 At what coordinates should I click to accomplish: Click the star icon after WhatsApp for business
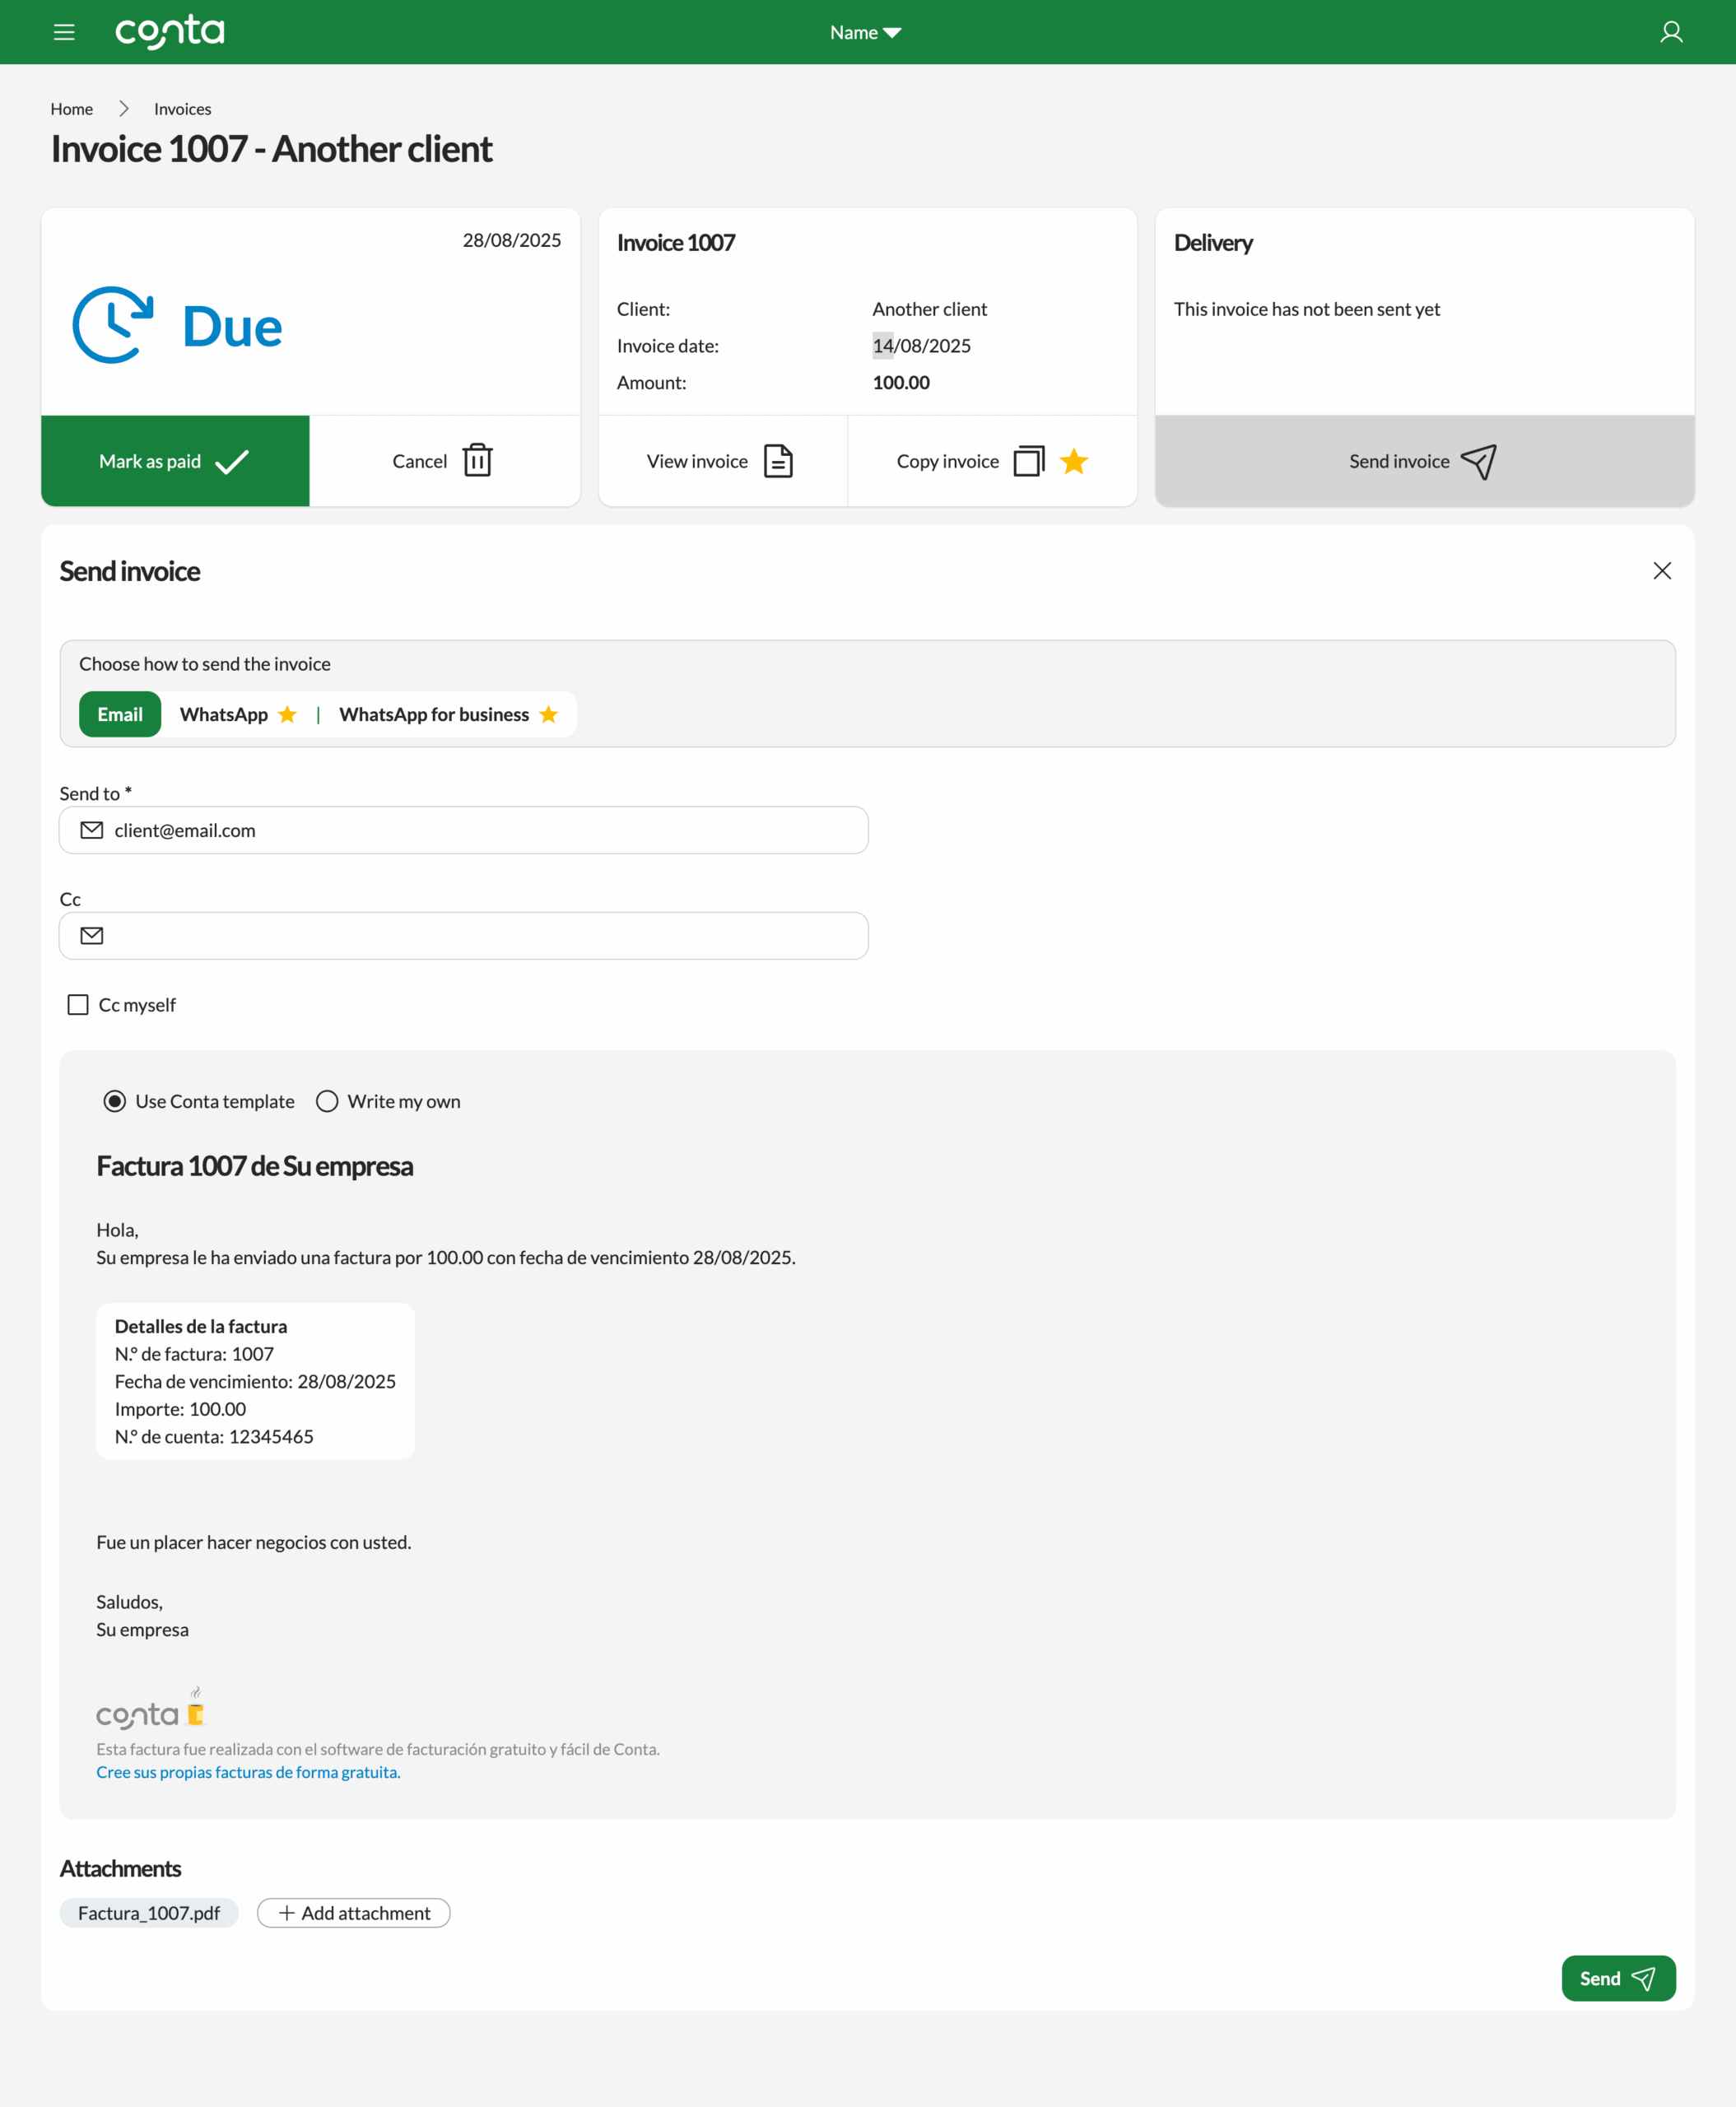tap(548, 714)
